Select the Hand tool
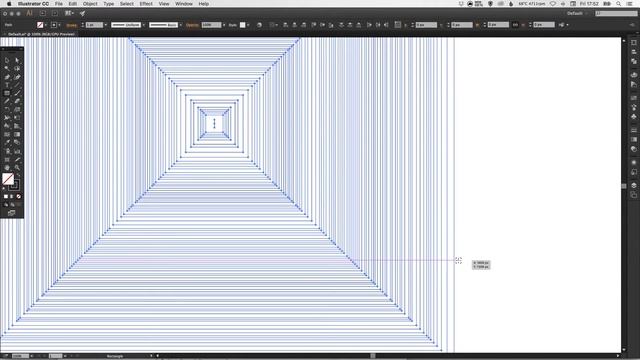 7,167
